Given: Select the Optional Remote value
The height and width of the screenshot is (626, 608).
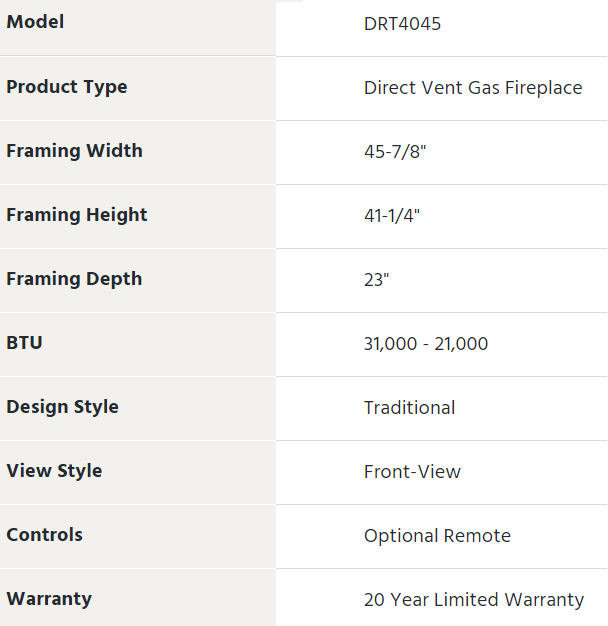Looking at the screenshot, I should [437, 536].
